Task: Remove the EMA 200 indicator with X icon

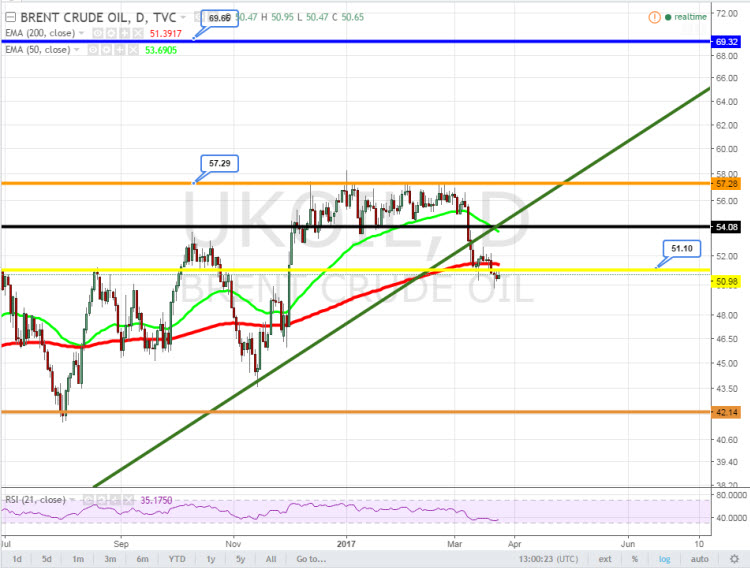Action: point(138,33)
